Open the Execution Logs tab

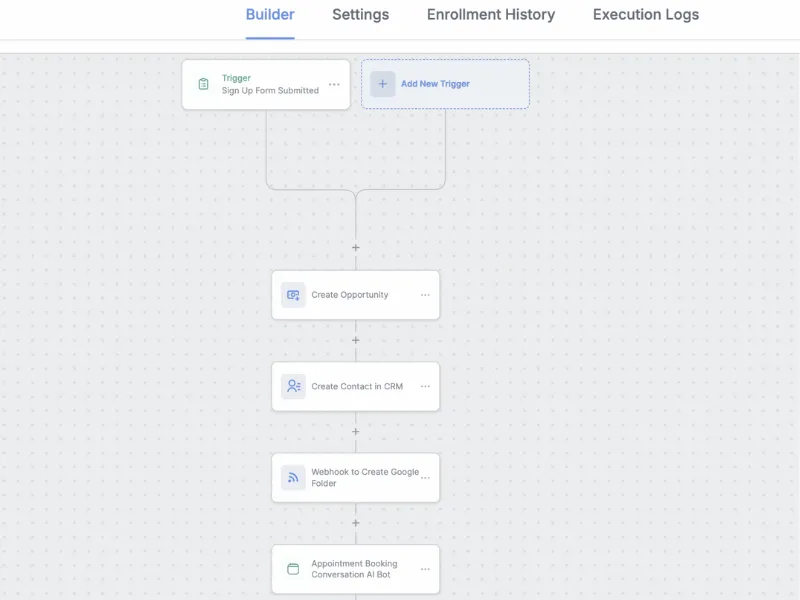click(645, 15)
